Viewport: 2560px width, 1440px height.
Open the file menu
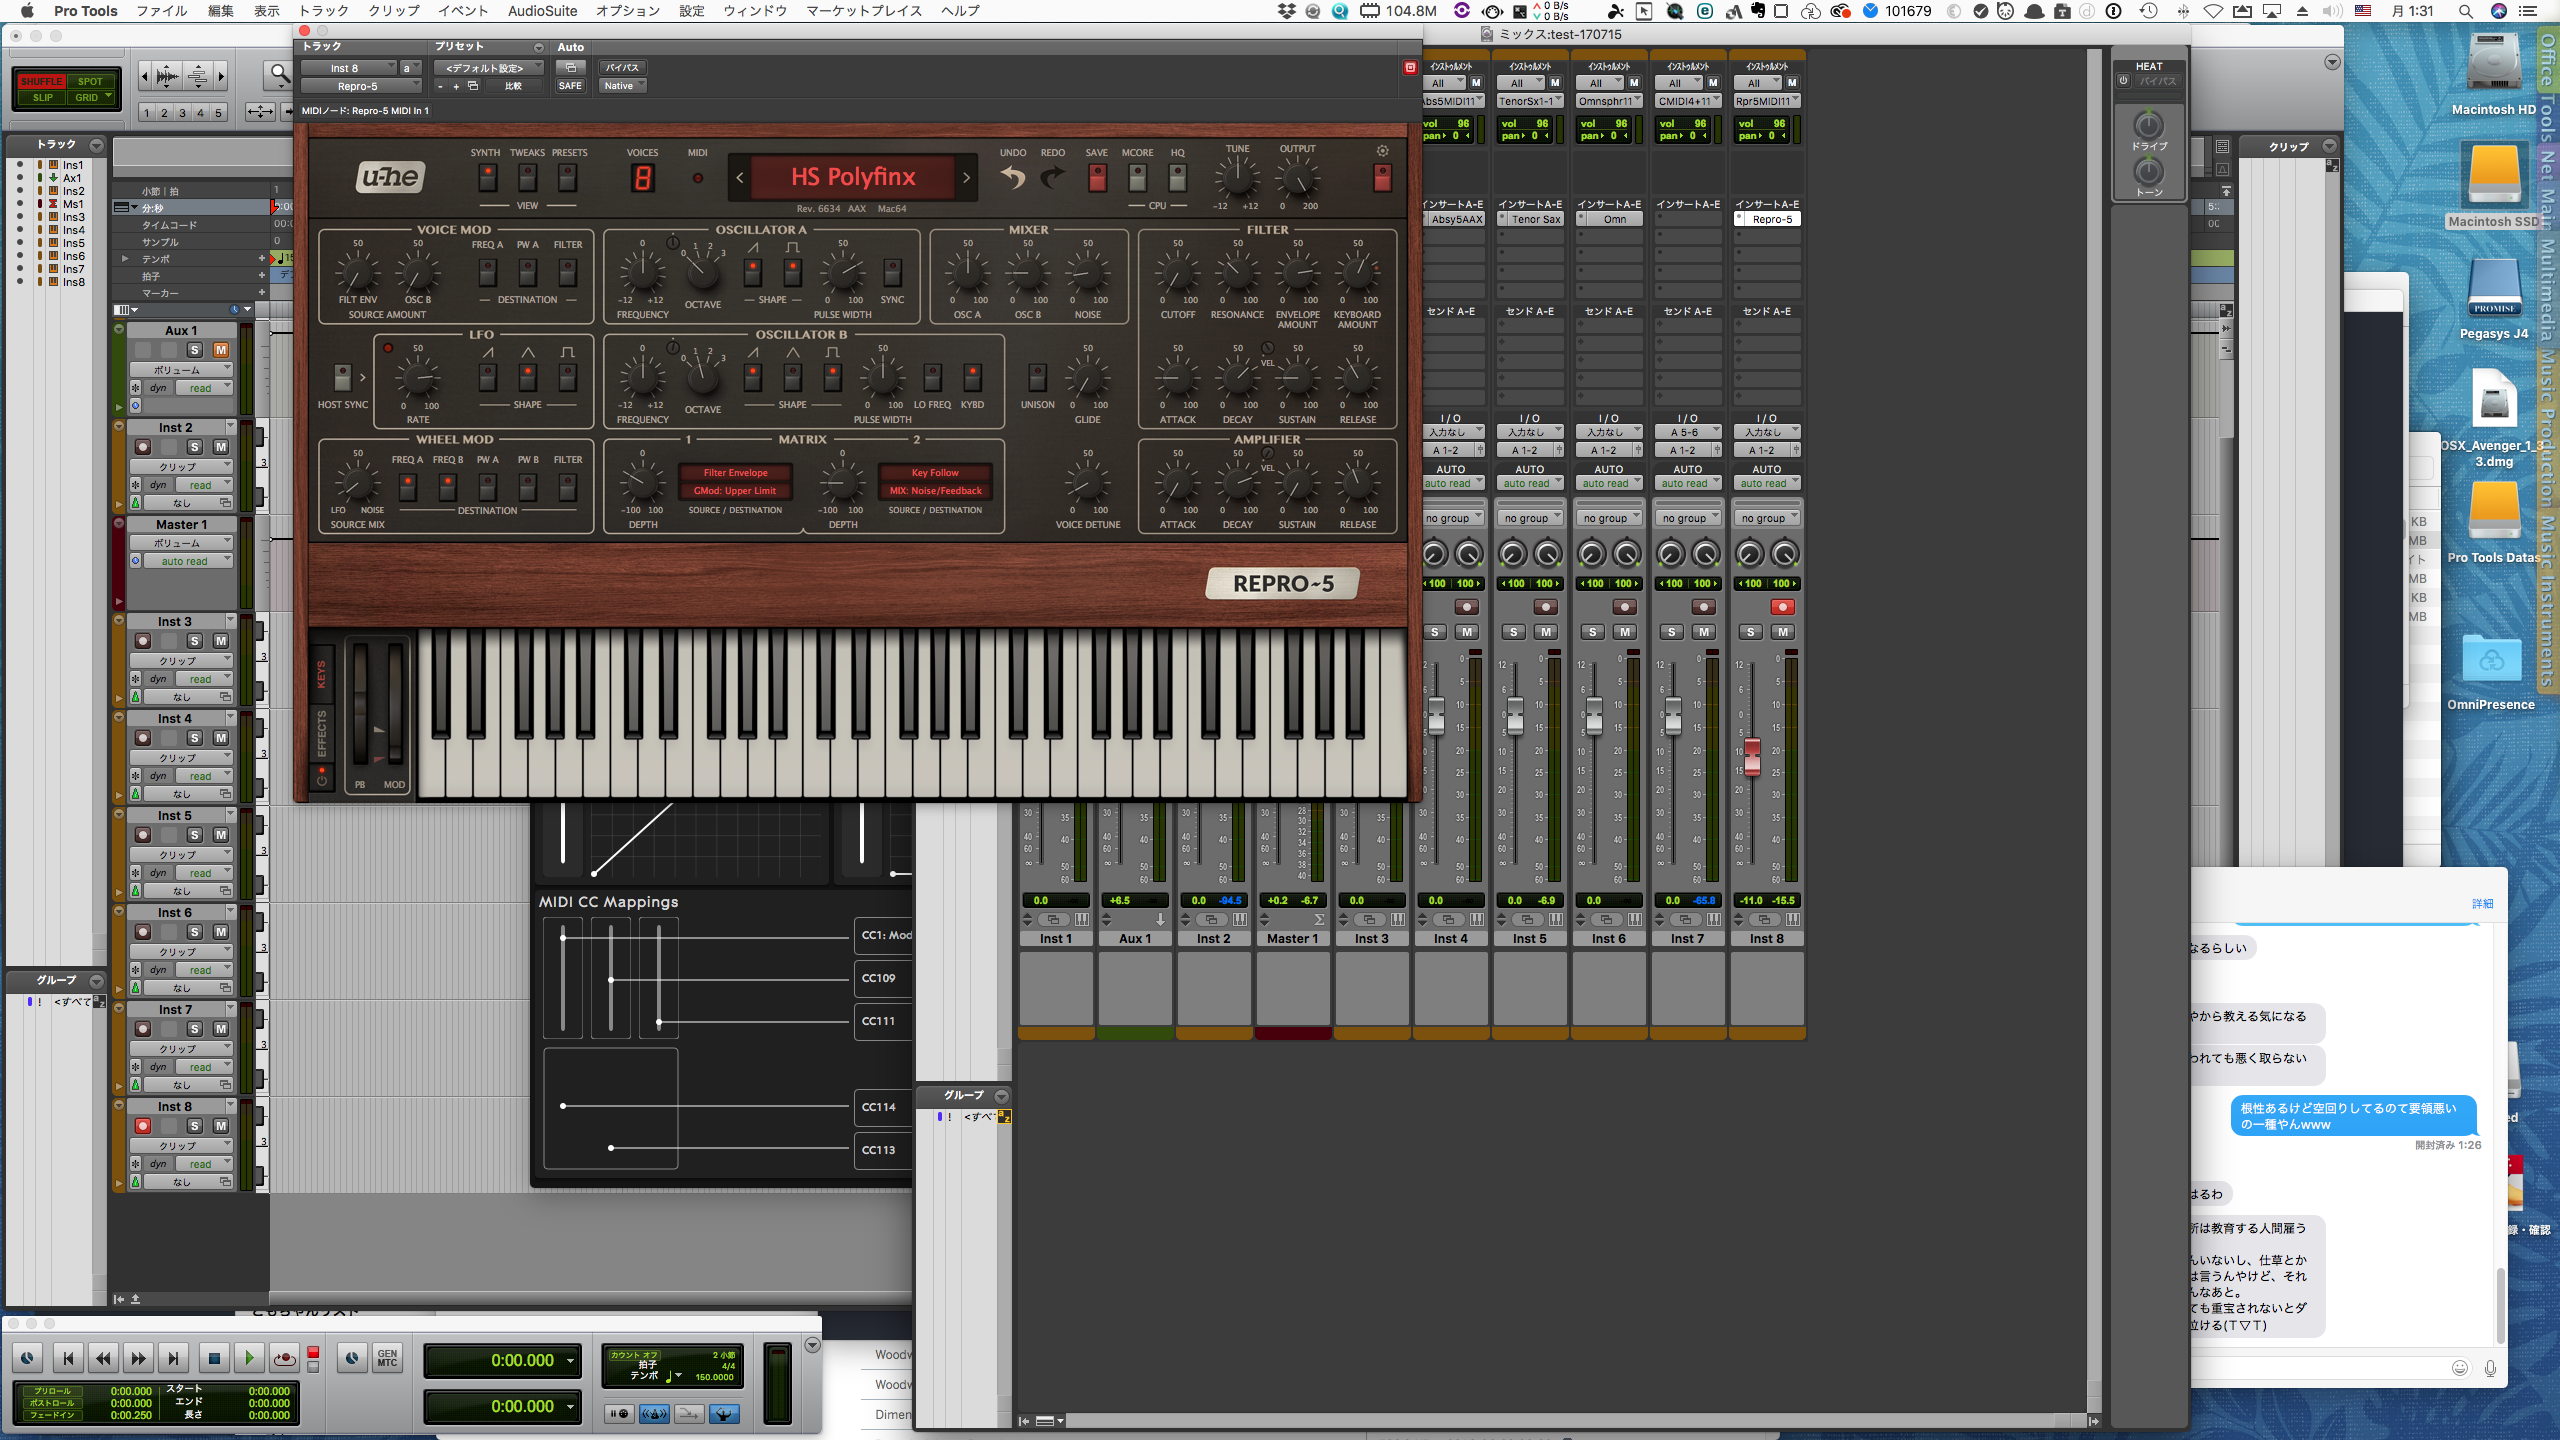click(161, 11)
